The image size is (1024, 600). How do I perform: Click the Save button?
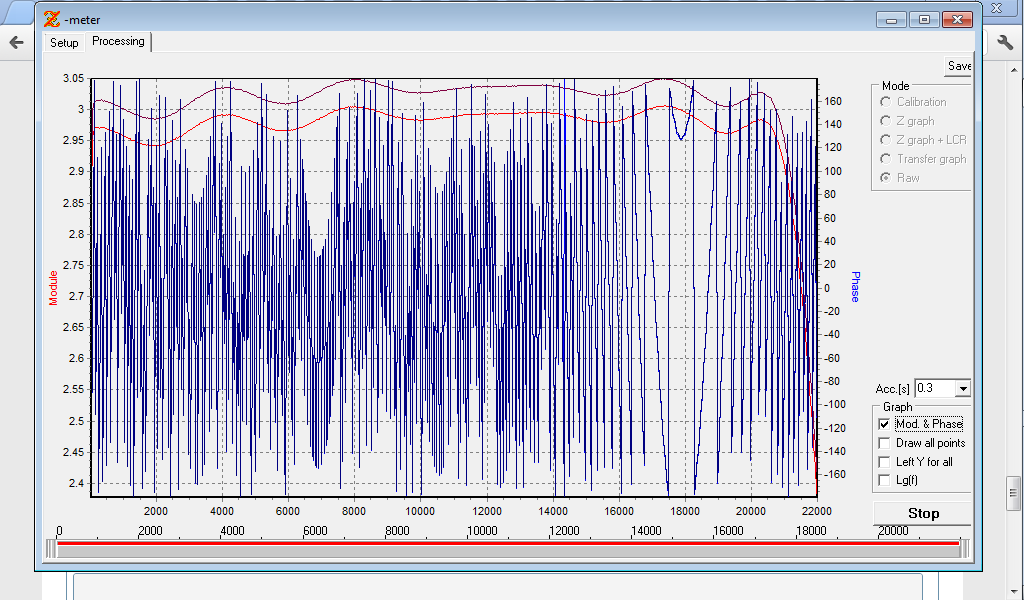(x=958, y=66)
